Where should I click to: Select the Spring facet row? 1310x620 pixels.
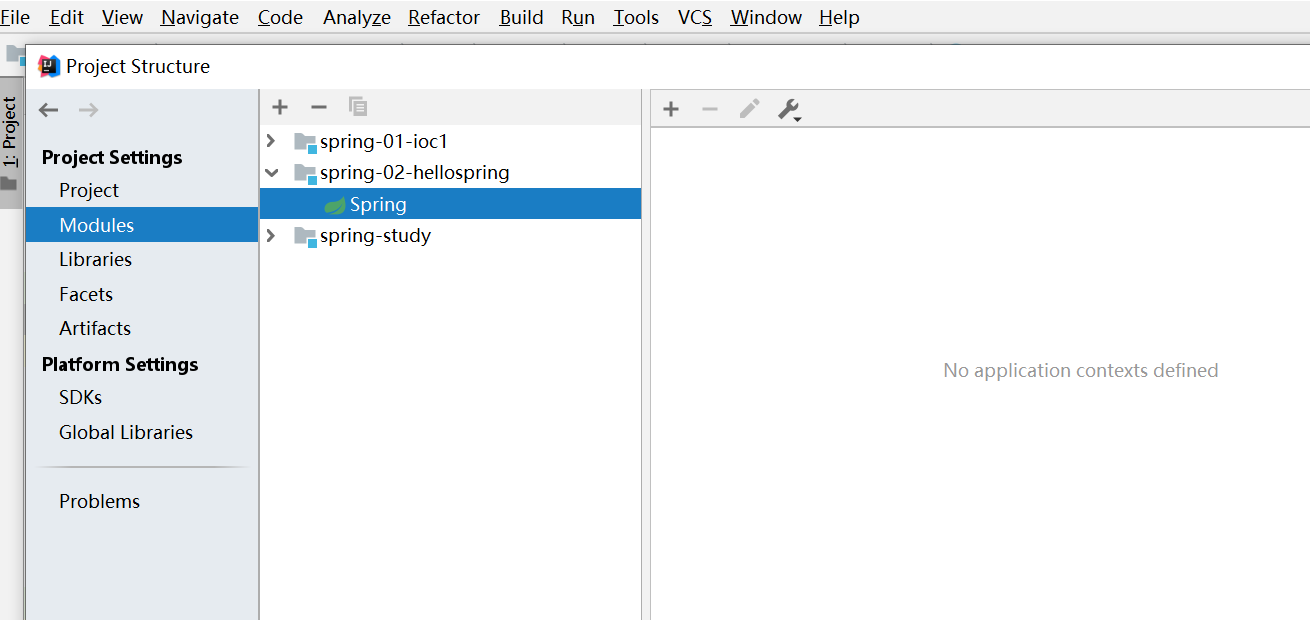(450, 204)
